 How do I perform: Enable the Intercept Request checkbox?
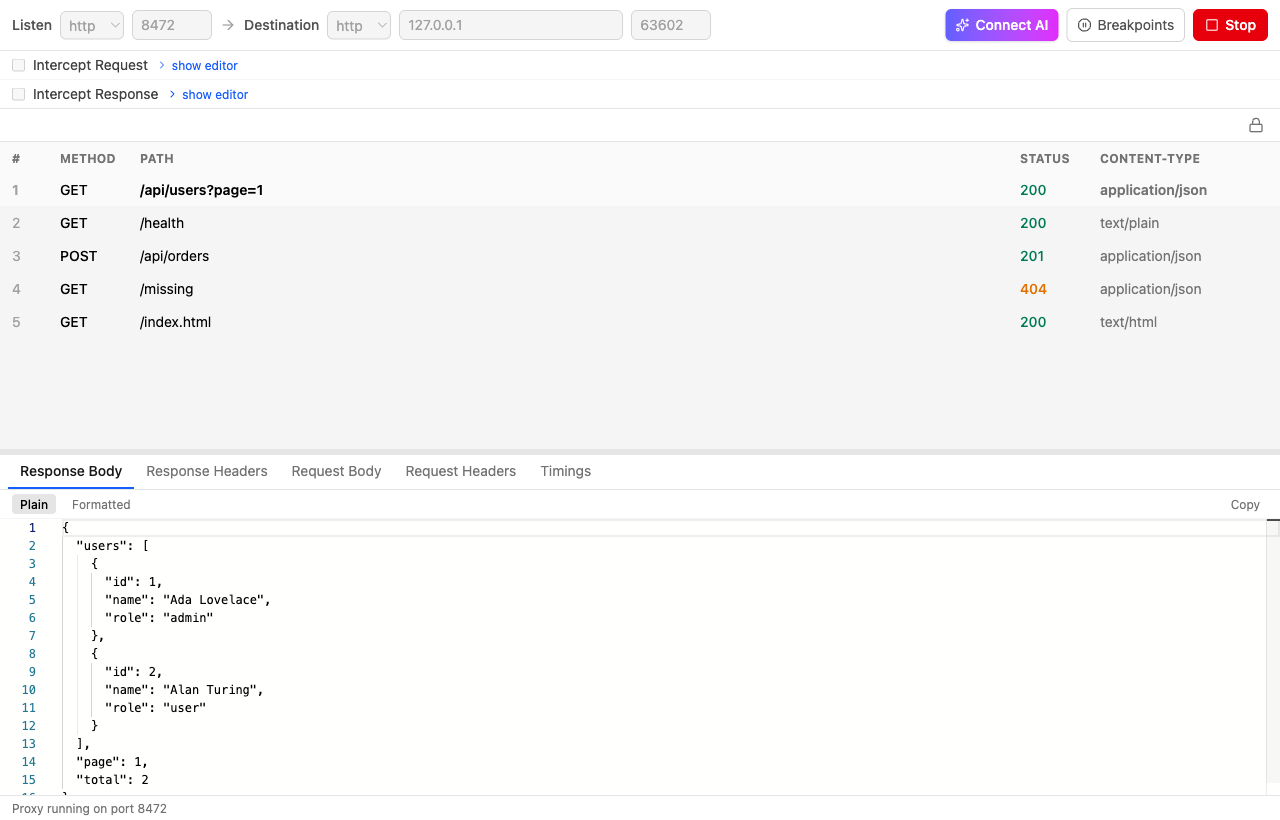18,65
